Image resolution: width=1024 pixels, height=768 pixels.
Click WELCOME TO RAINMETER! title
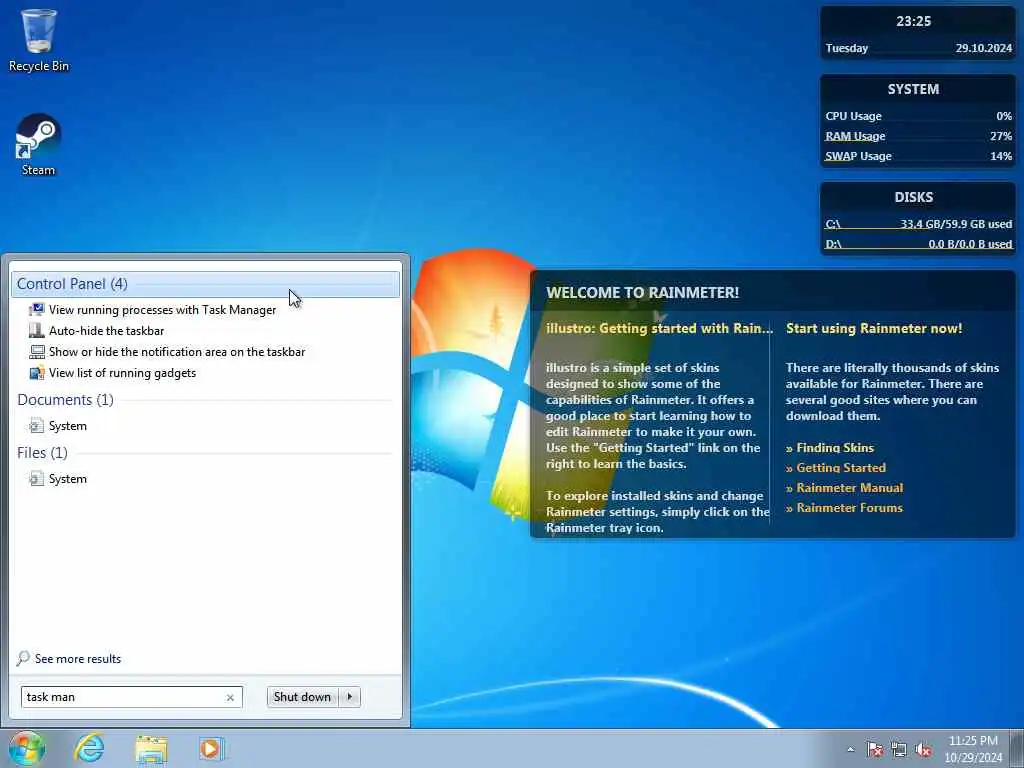pyautogui.click(x=643, y=293)
